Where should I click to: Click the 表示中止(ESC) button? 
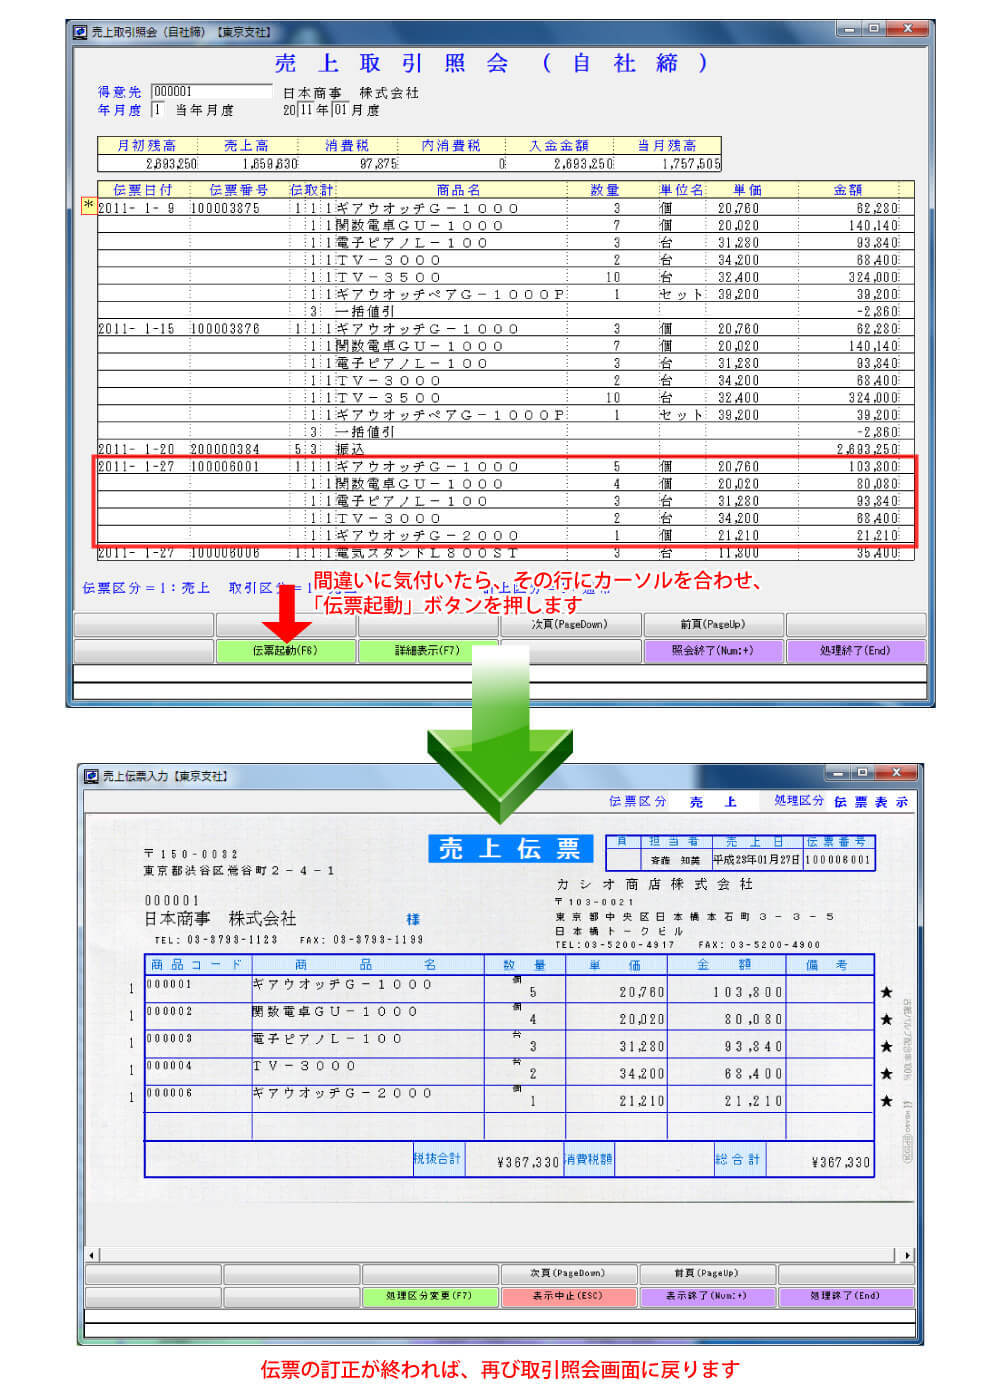tap(568, 1297)
